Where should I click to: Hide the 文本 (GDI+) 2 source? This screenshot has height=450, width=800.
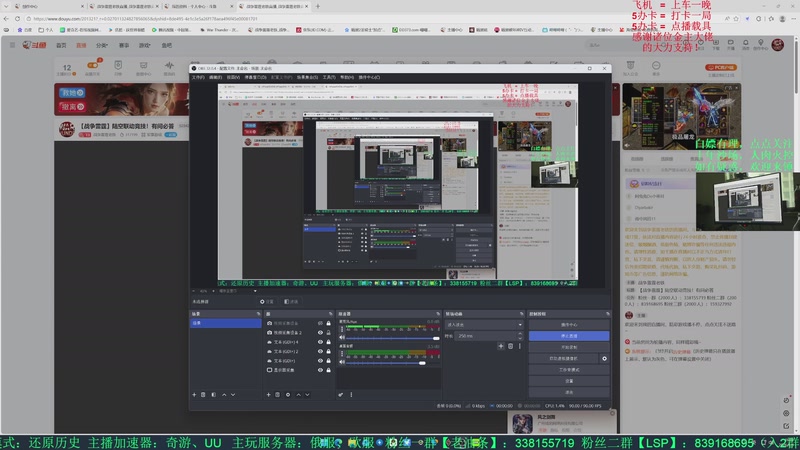pyautogui.click(x=320, y=352)
